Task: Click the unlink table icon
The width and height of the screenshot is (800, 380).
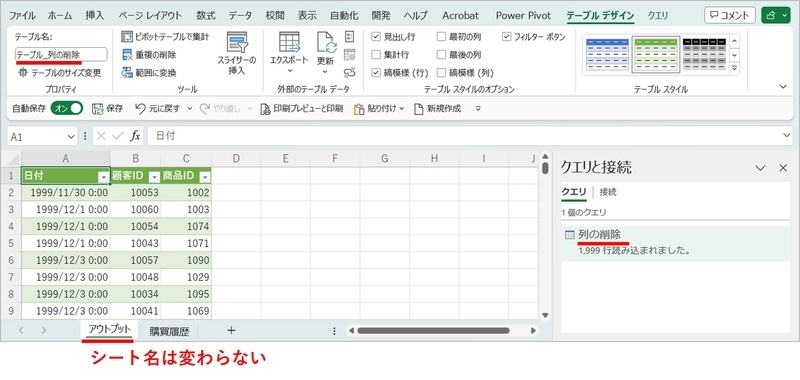Action: click(349, 73)
